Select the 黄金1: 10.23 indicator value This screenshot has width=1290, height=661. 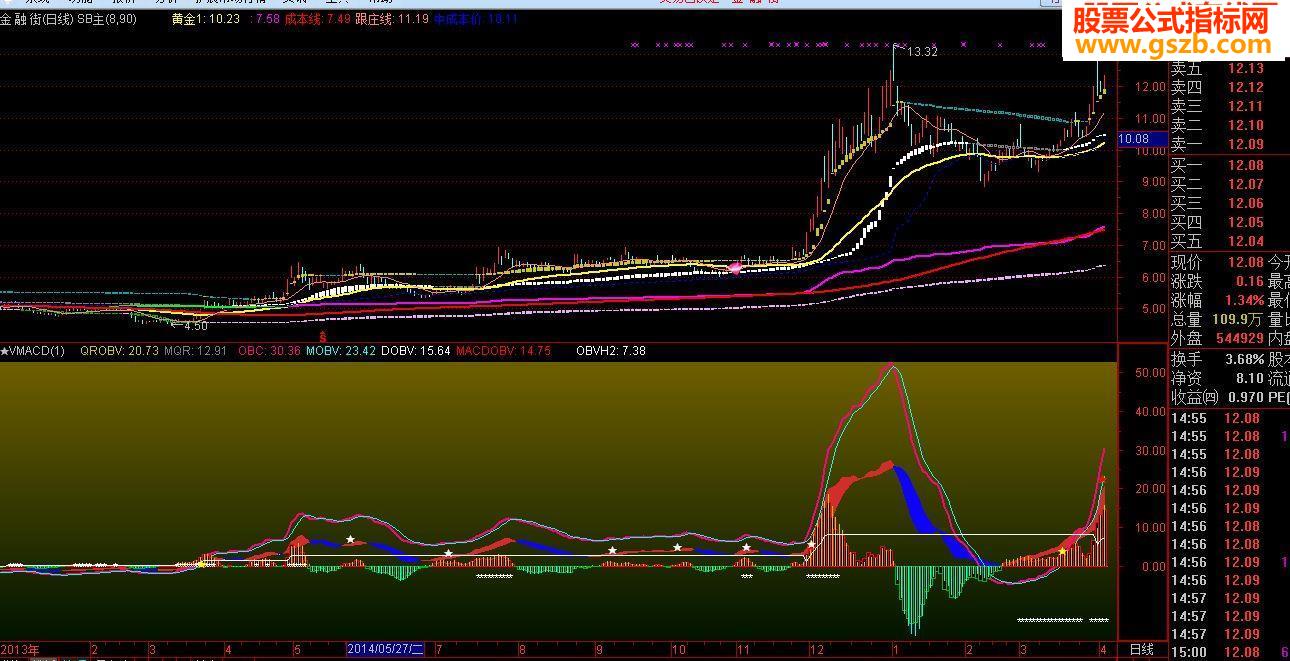pyautogui.click(x=206, y=19)
